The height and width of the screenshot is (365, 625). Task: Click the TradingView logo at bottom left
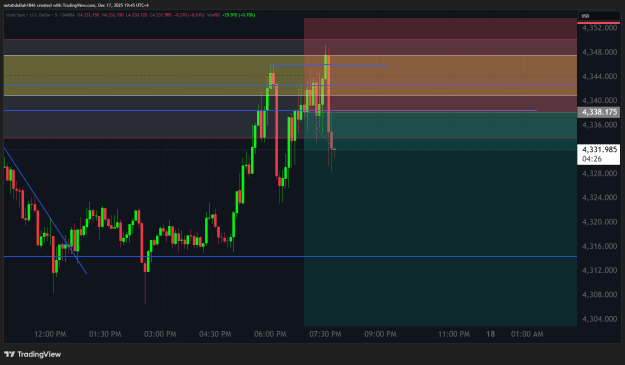coord(32,354)
